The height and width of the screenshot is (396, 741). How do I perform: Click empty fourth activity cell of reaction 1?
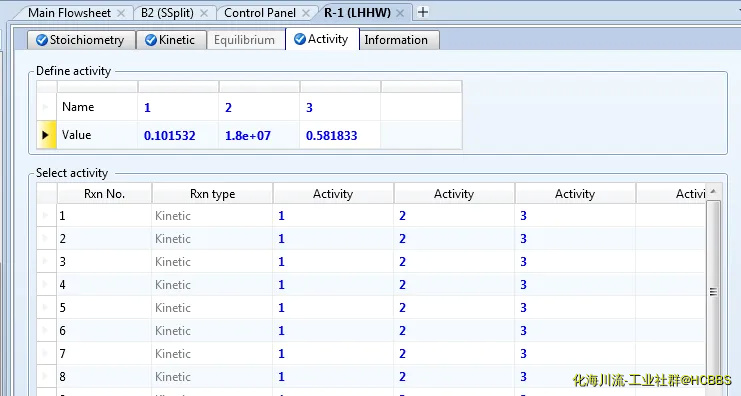[670, 215]
